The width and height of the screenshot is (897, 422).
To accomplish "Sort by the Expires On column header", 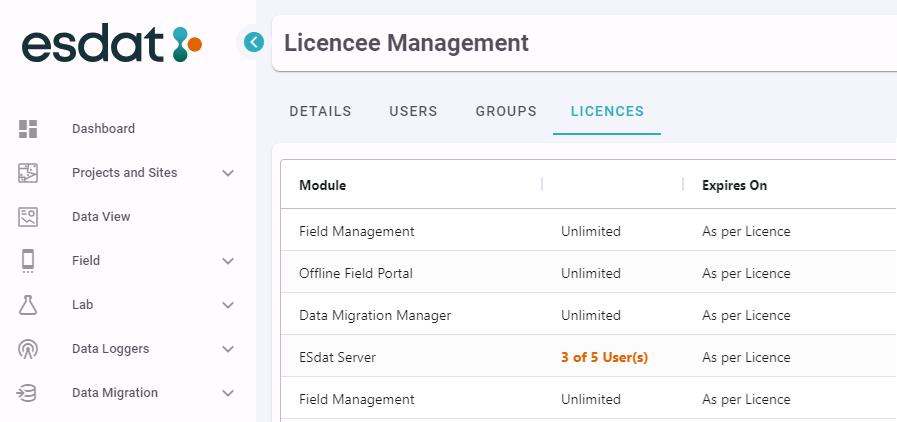I will coord(735,185).
